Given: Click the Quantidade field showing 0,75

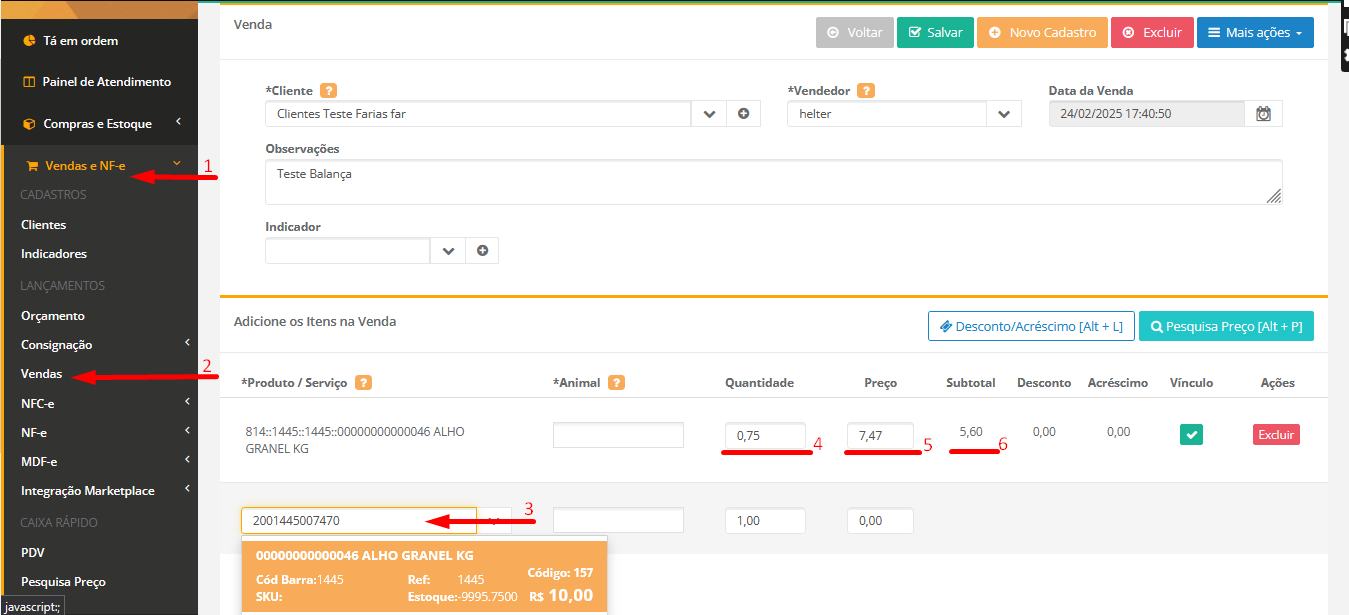Looking at the screenshot, I should [765, 435].
